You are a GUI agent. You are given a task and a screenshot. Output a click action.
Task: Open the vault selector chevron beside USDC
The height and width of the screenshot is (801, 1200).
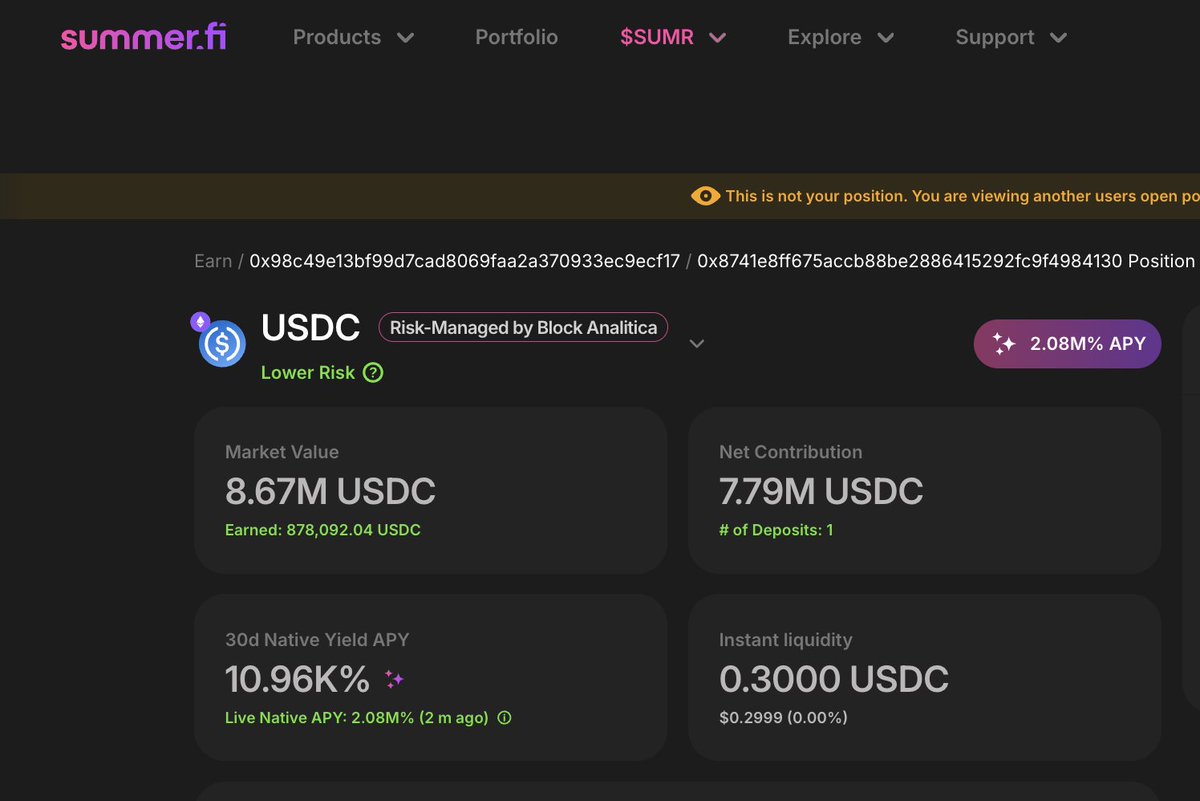click(697, 344)
